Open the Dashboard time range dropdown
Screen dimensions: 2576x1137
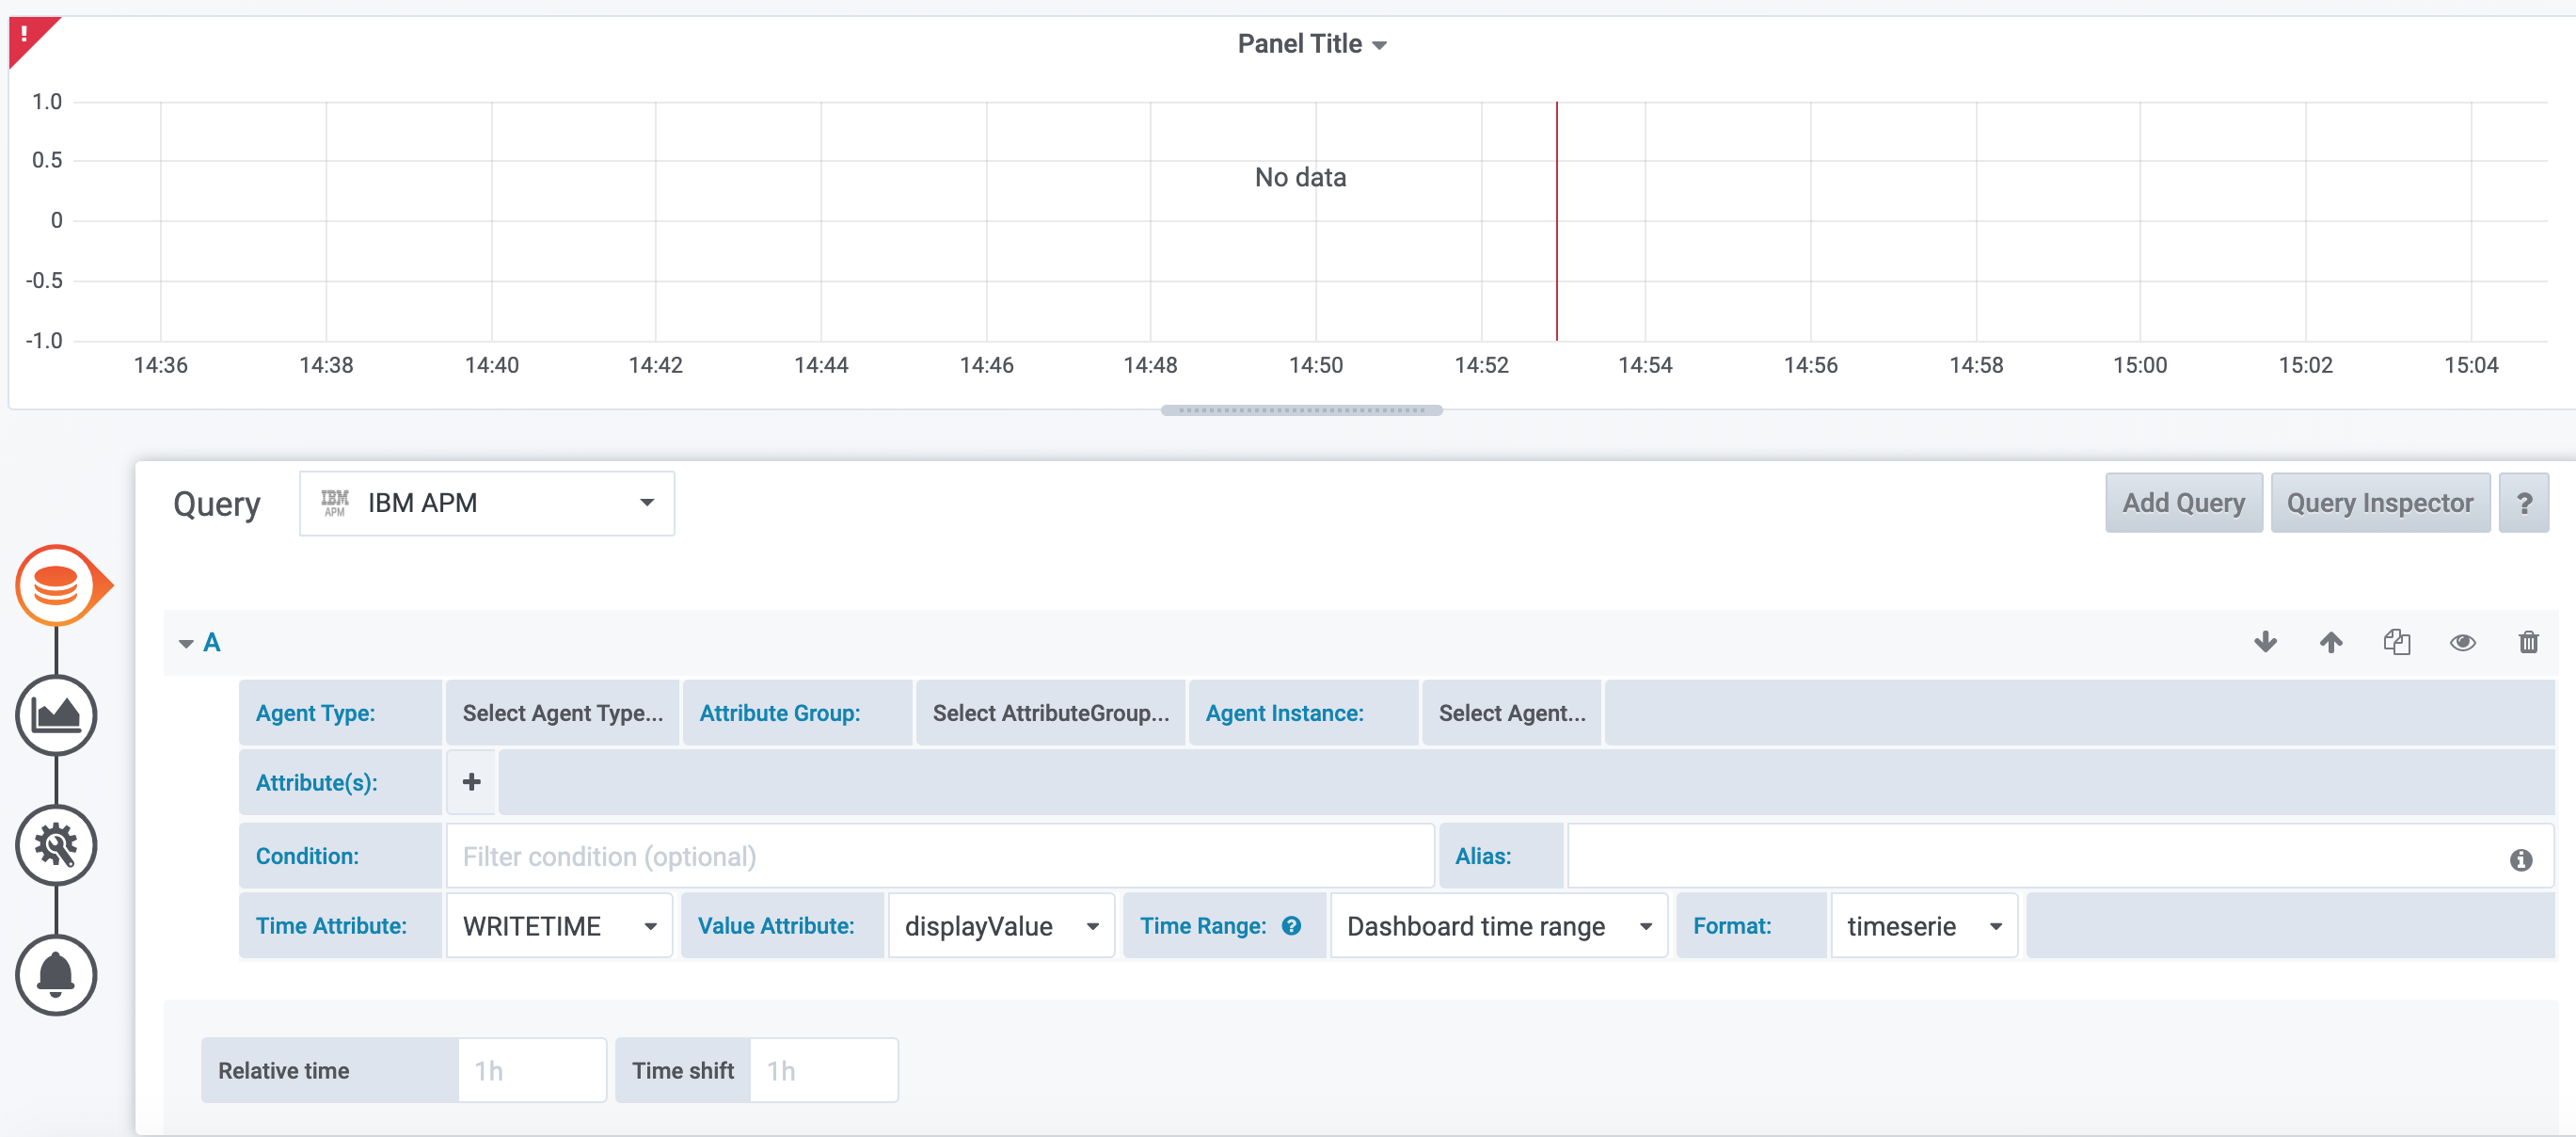tap(1498, 926)
